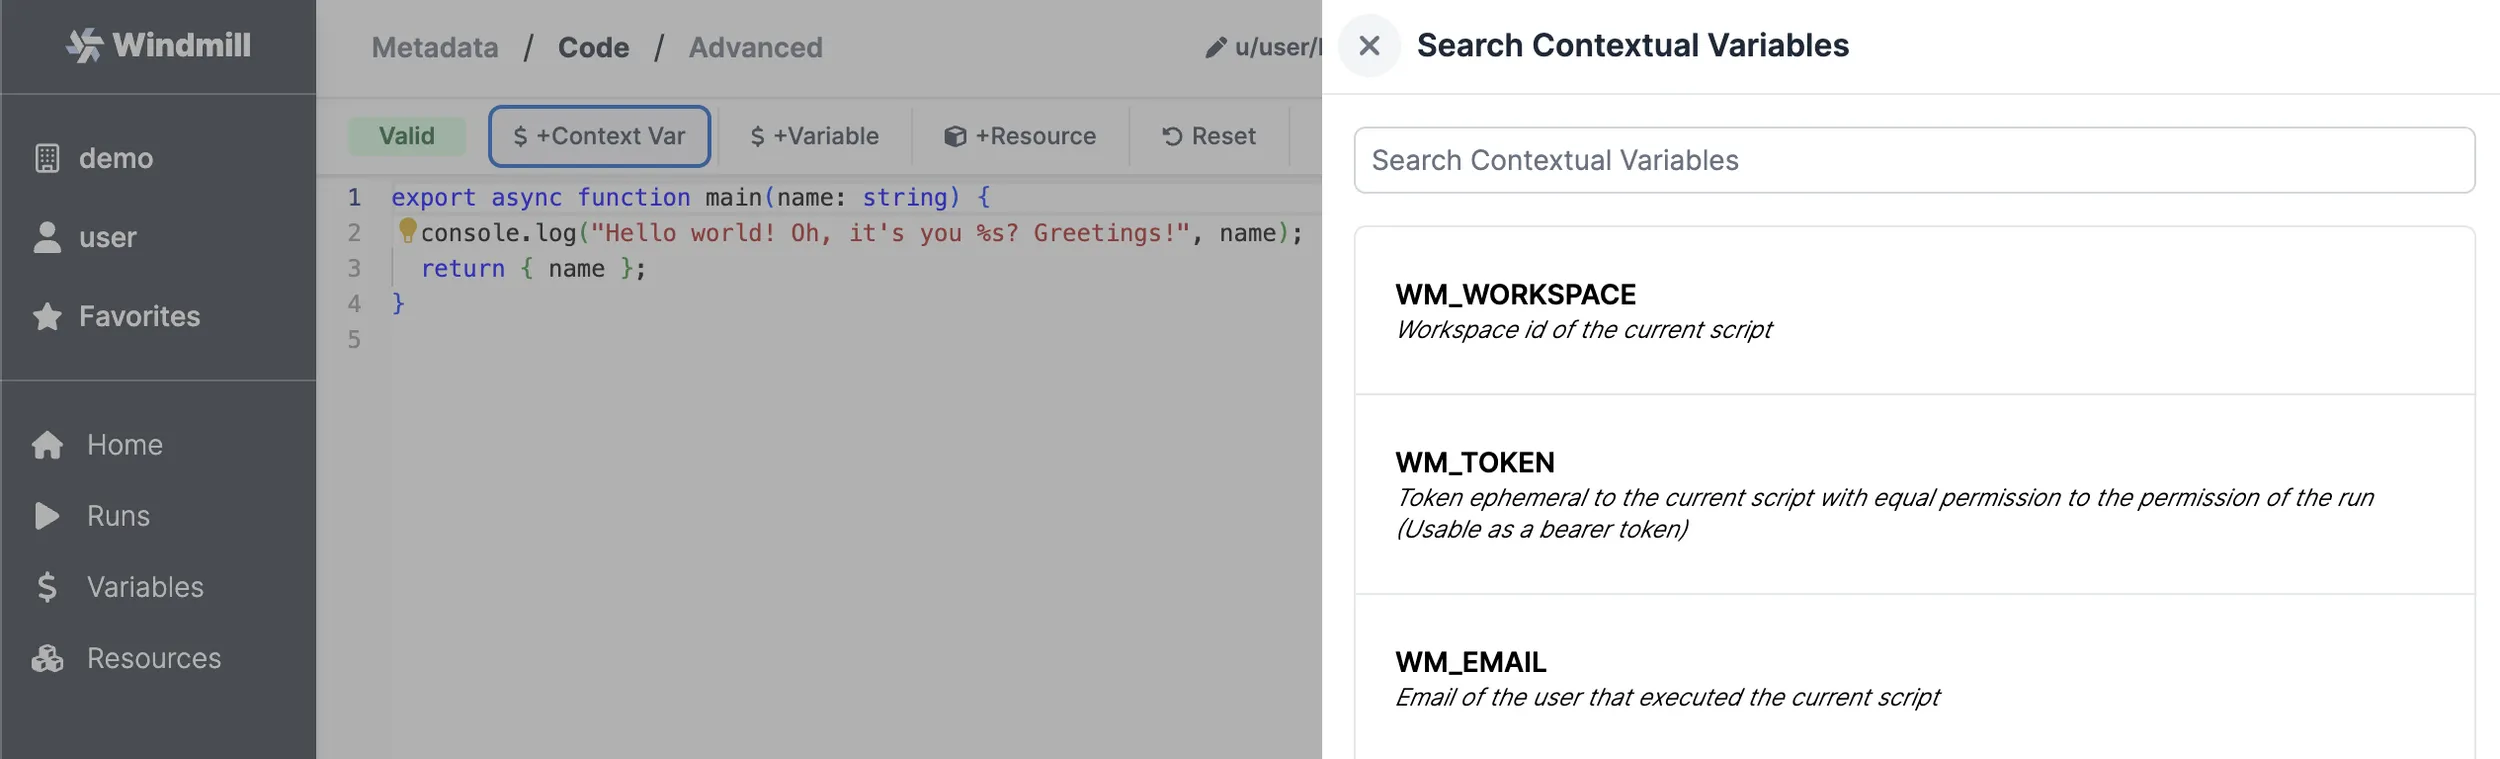Screen dimensions: 2500x759
Task: Click the Windmill logo icon
Action: (x=84, y=45)
